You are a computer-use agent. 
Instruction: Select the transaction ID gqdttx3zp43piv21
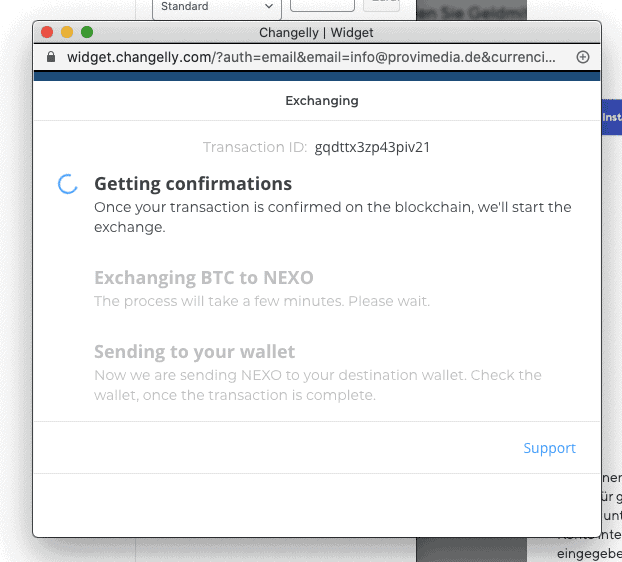(x=372, y=147)
